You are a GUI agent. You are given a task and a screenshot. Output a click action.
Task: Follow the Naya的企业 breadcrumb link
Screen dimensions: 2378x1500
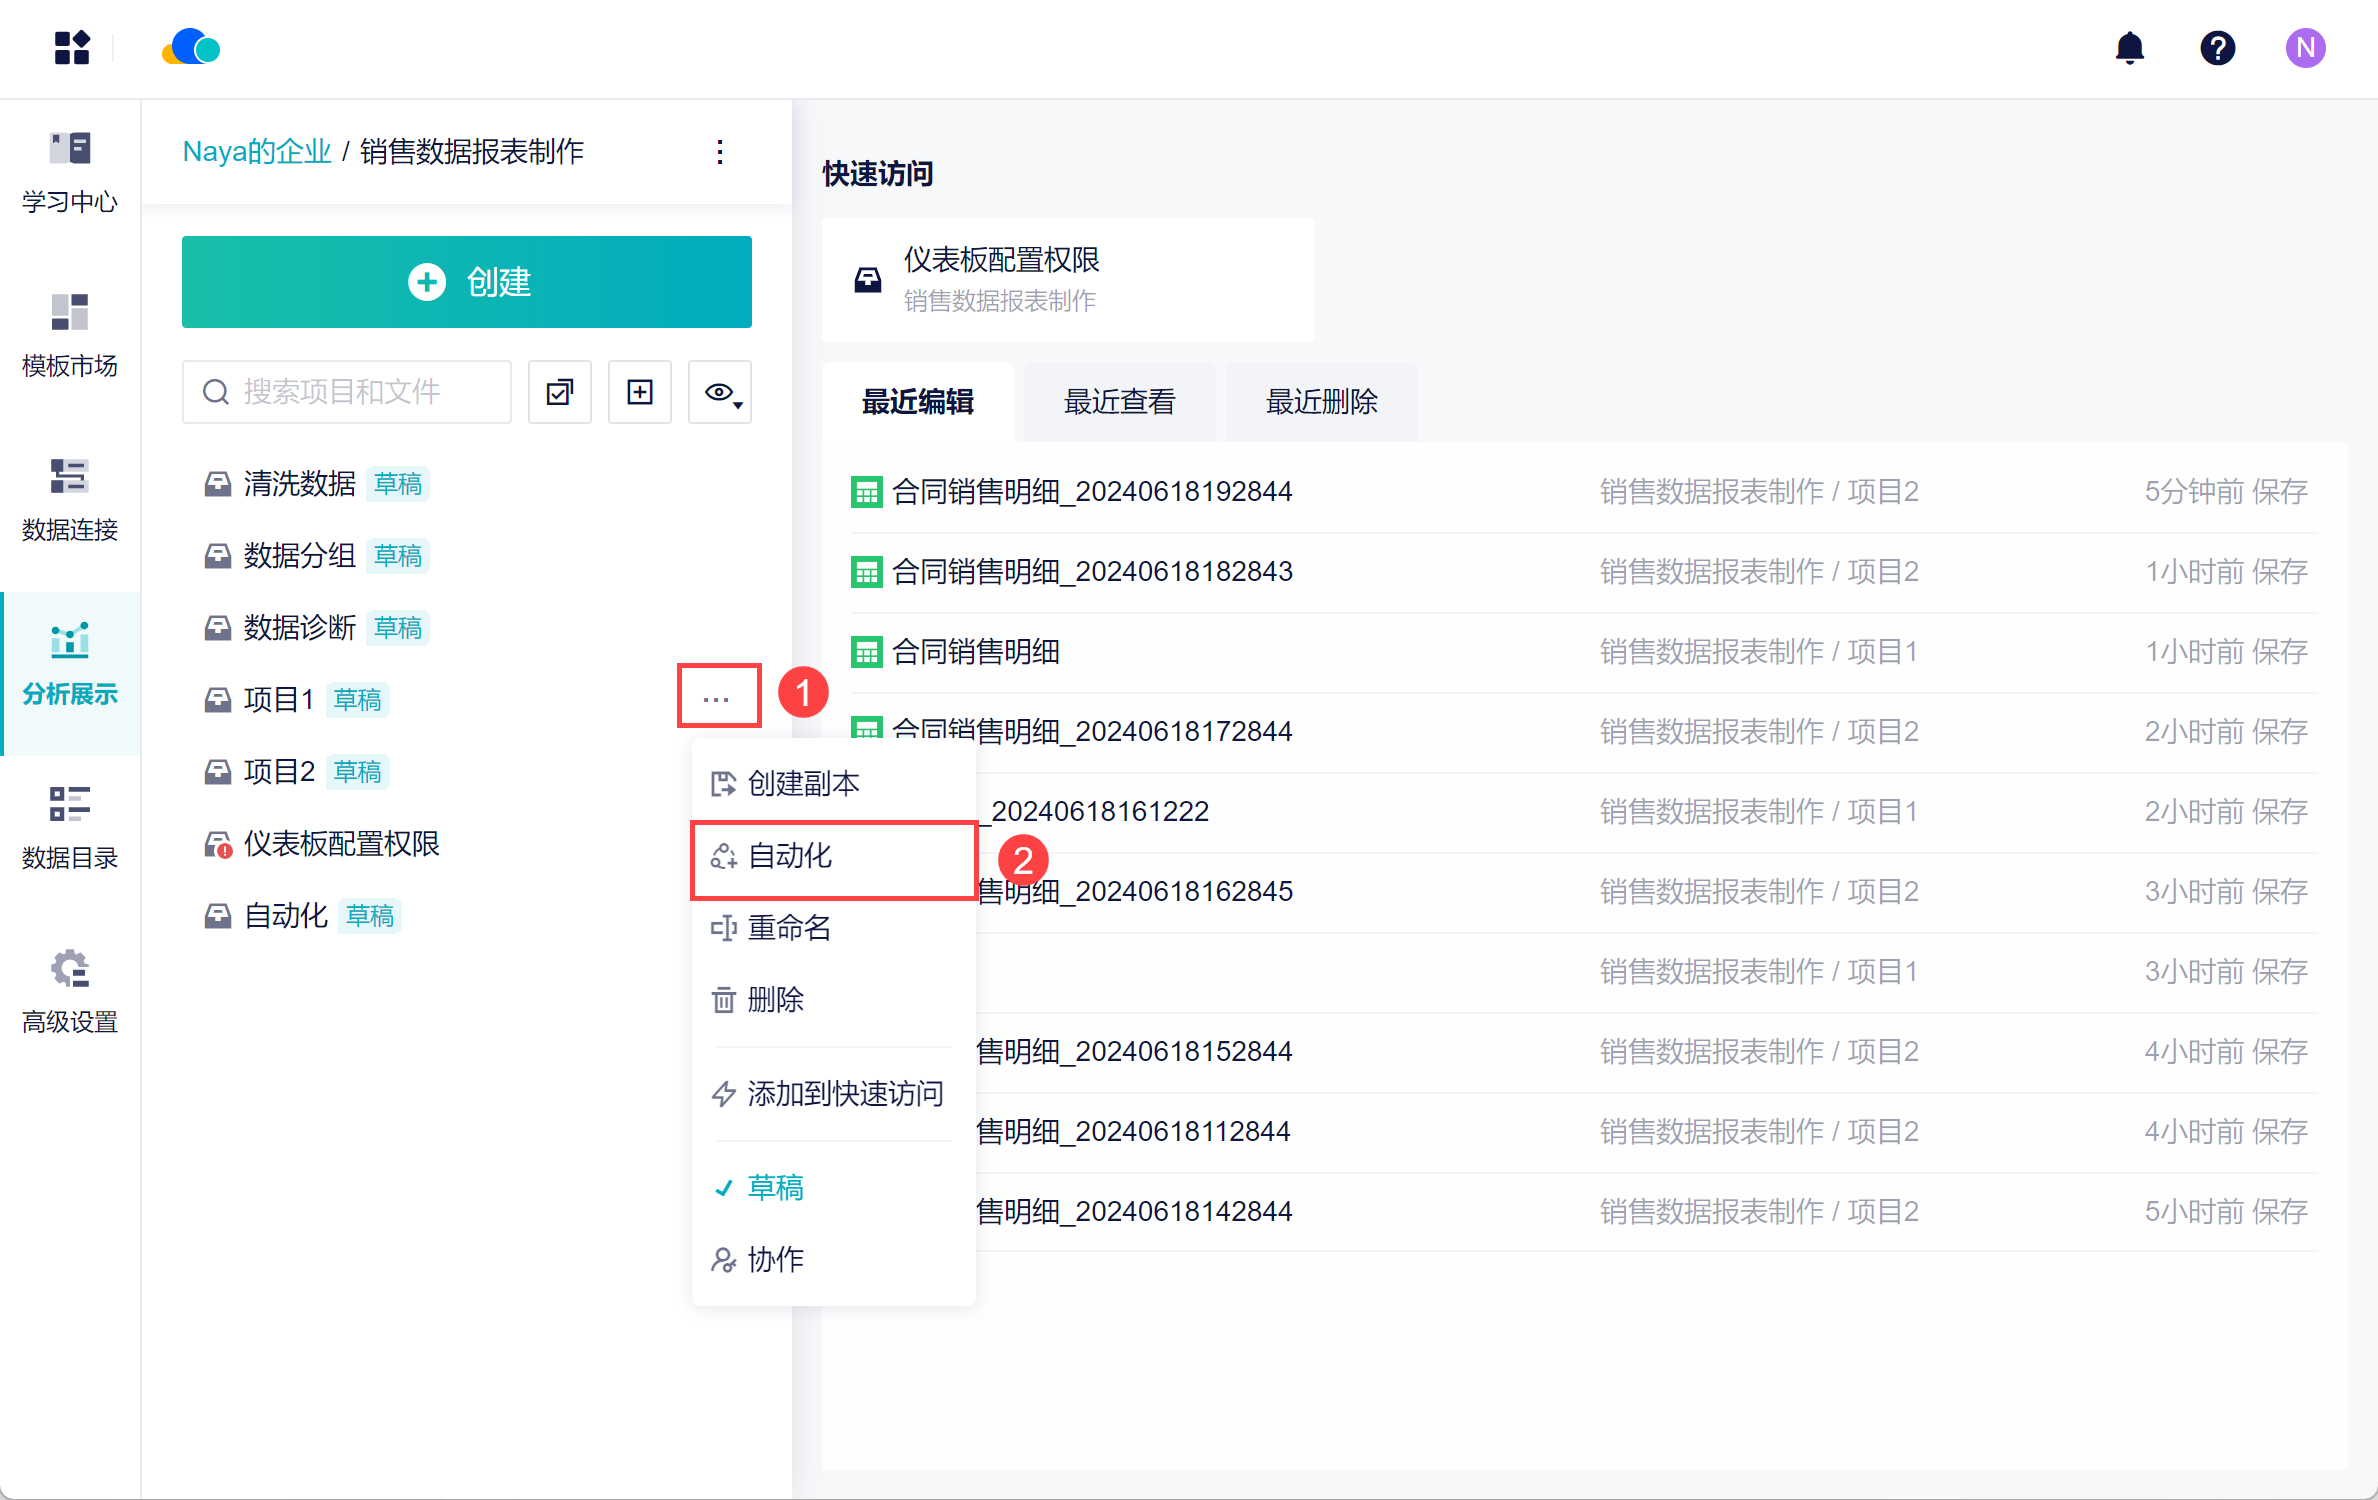coord(257,152)
